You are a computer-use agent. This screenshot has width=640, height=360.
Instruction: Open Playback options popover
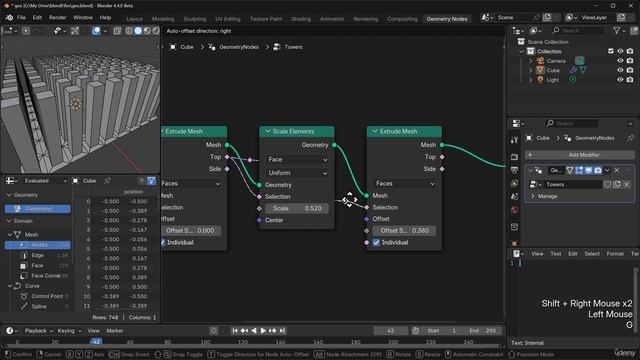tap(39, 331)
